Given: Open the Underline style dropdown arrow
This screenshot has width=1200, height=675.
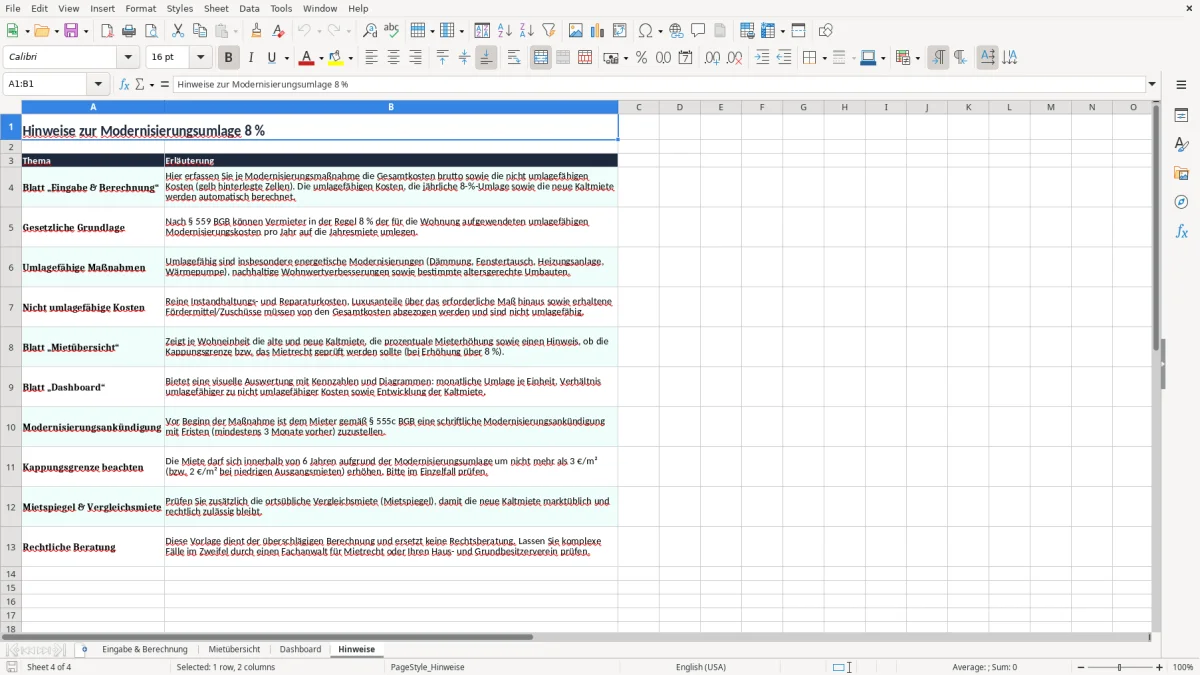Looking at the screenshot, I should click(x=285, y=58).
